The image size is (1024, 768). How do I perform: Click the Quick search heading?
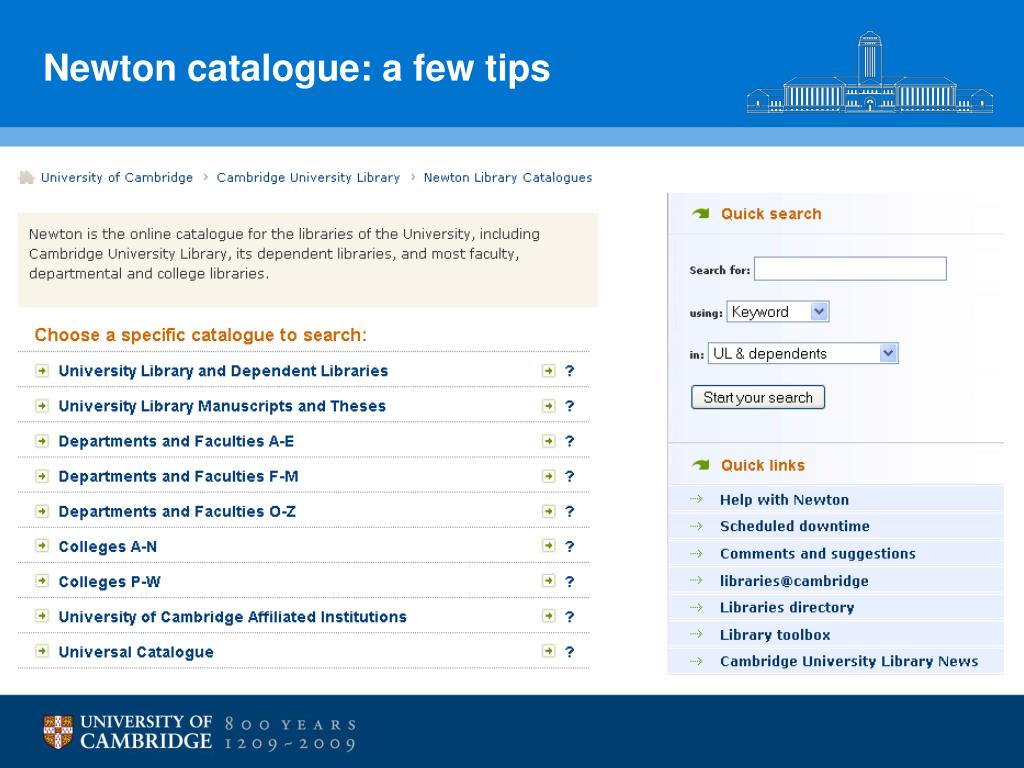click(771, 214)
